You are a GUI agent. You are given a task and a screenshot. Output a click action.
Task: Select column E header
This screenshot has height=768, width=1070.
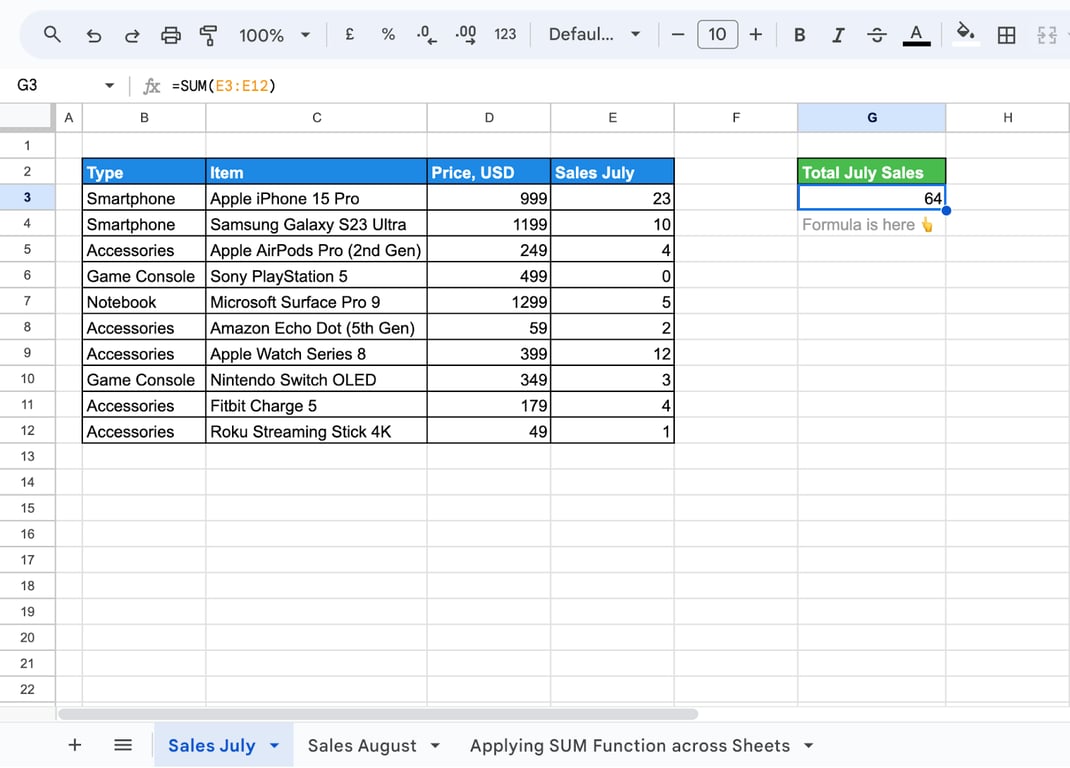point(612,117)
